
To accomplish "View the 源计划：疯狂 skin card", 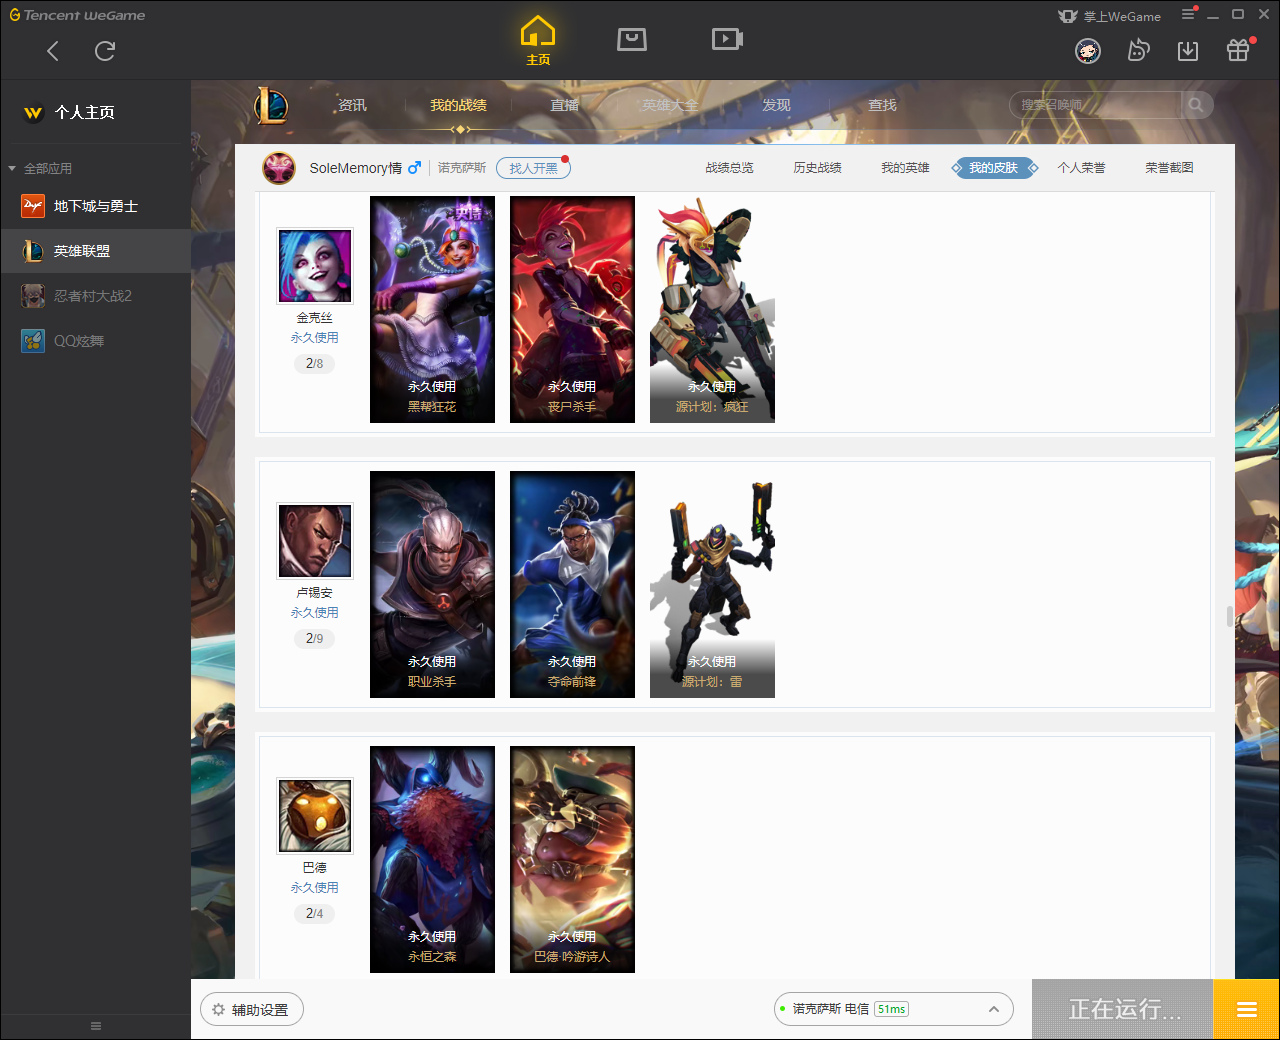I will (x=712, y=309).
